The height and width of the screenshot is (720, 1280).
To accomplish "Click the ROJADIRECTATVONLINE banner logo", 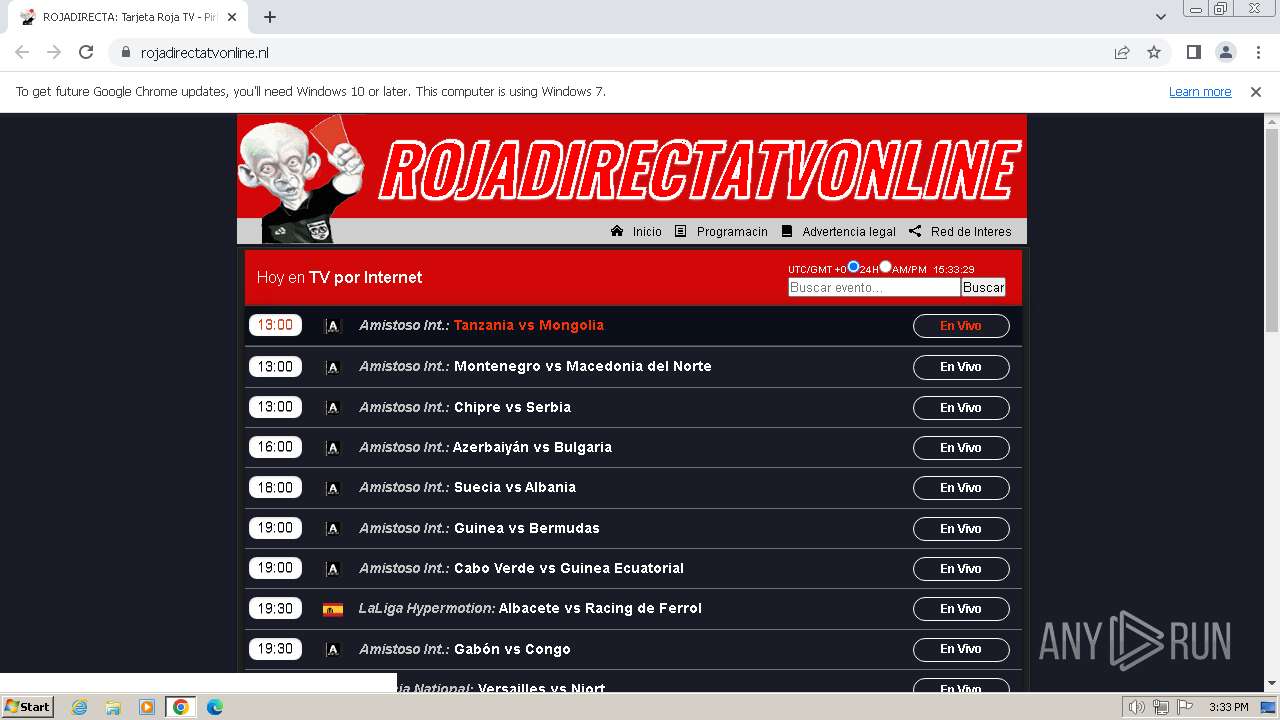I will click(700, 170).
